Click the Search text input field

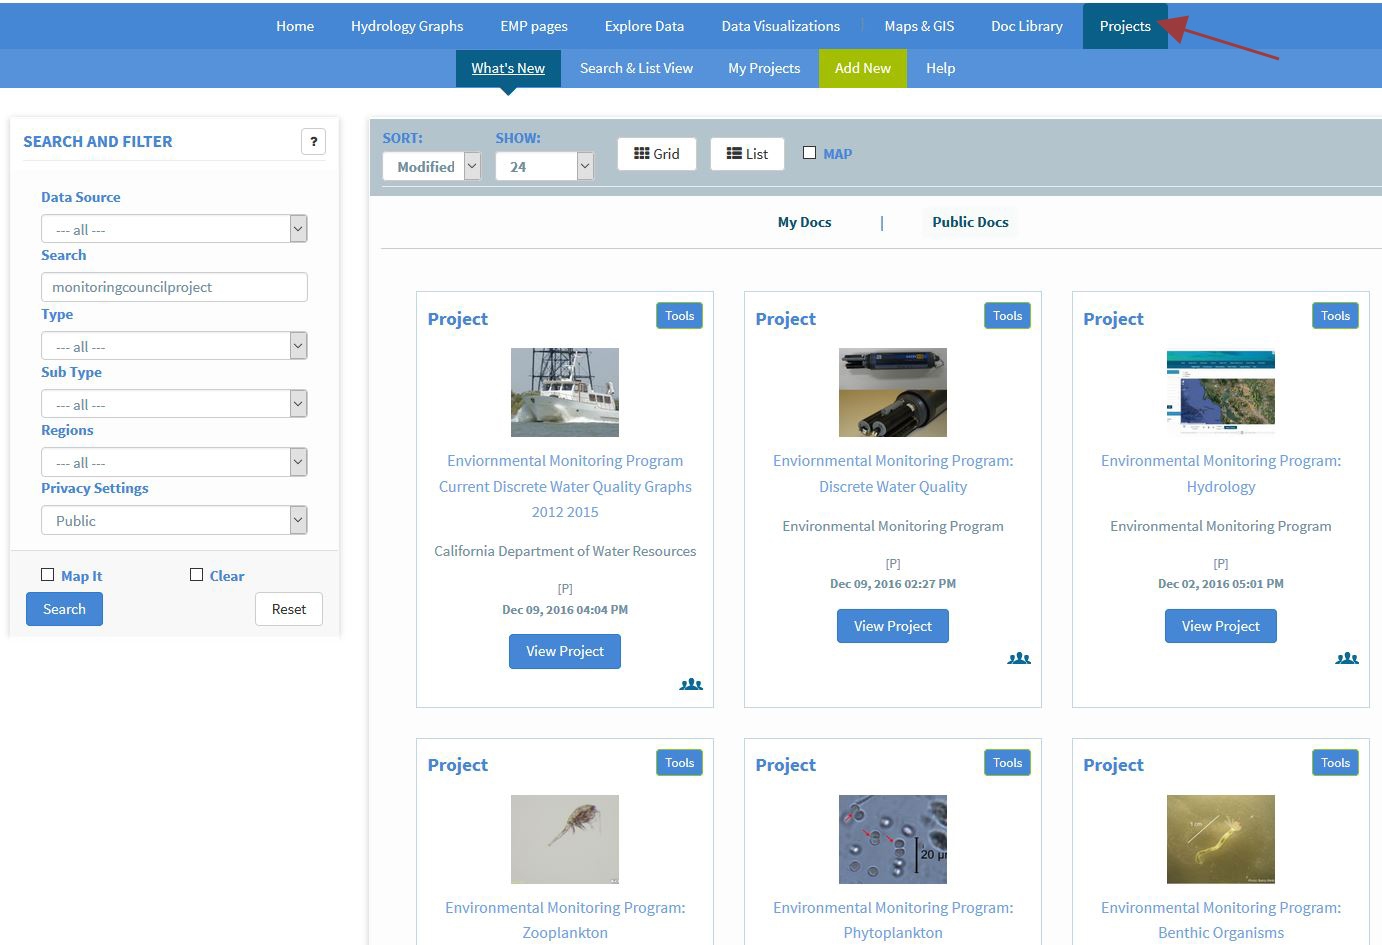(x=173, y=287)
